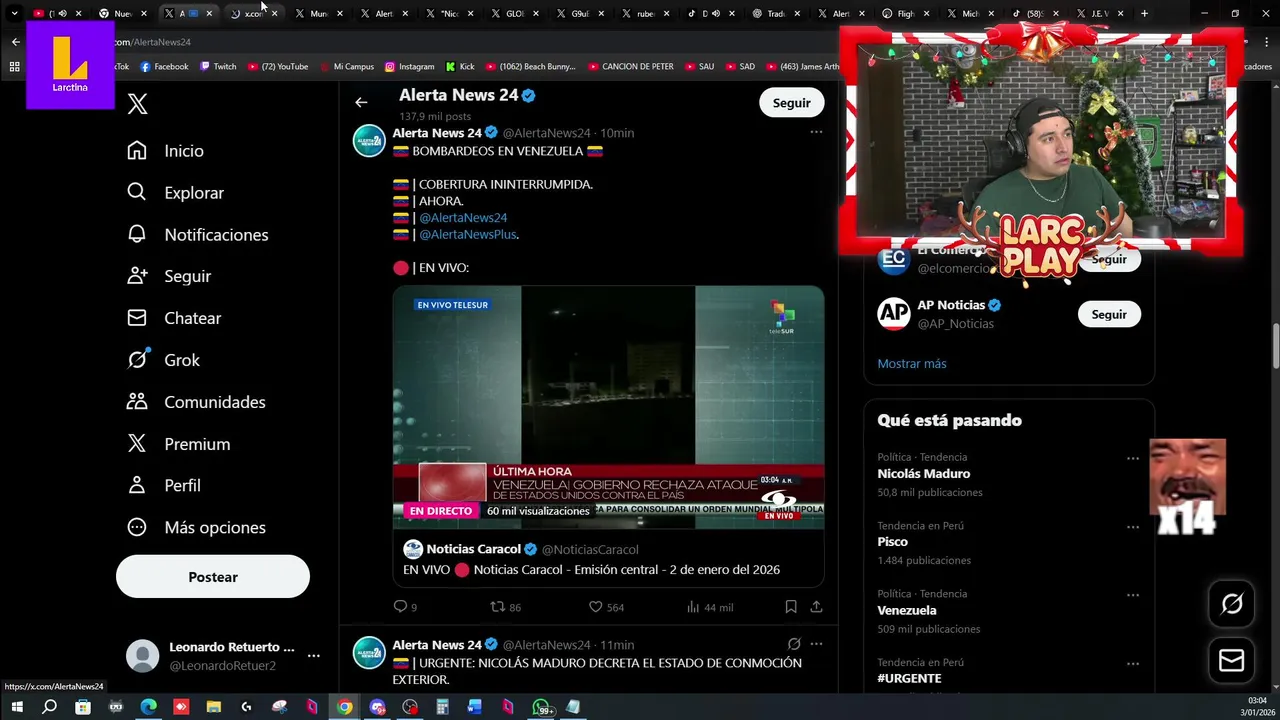Open Explorar in the X sidebar
The height and width of the screenshot is (720, 1280).
pyautogui.click(x=175, y=192)
